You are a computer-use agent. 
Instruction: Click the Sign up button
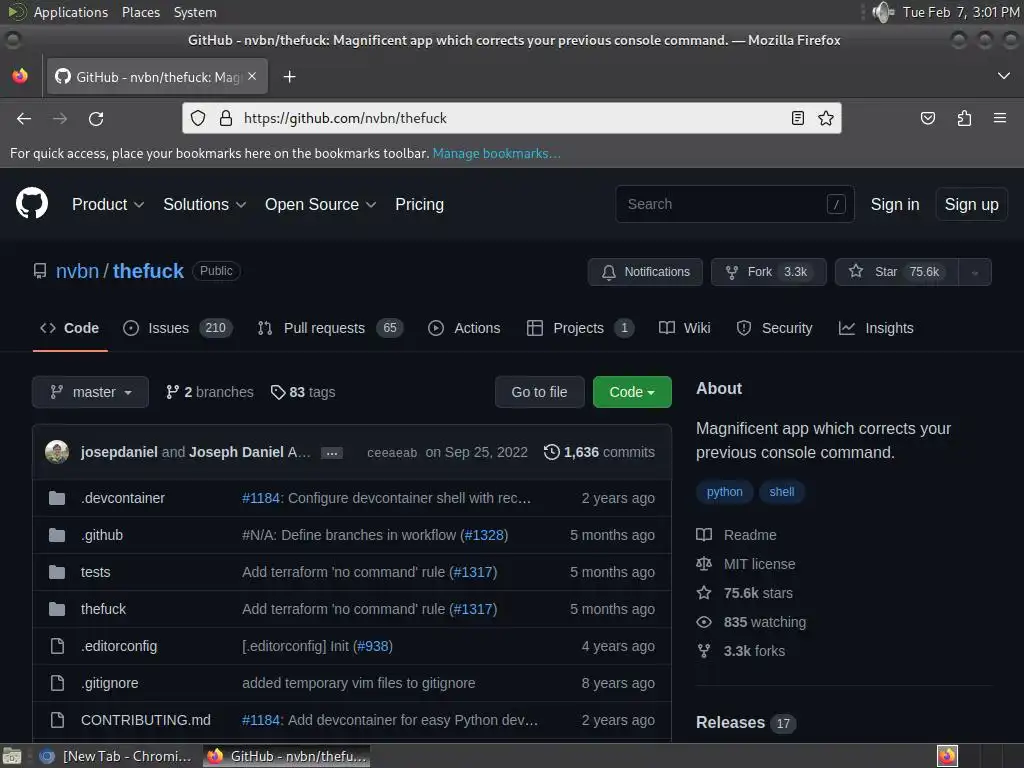coord(971,204)
